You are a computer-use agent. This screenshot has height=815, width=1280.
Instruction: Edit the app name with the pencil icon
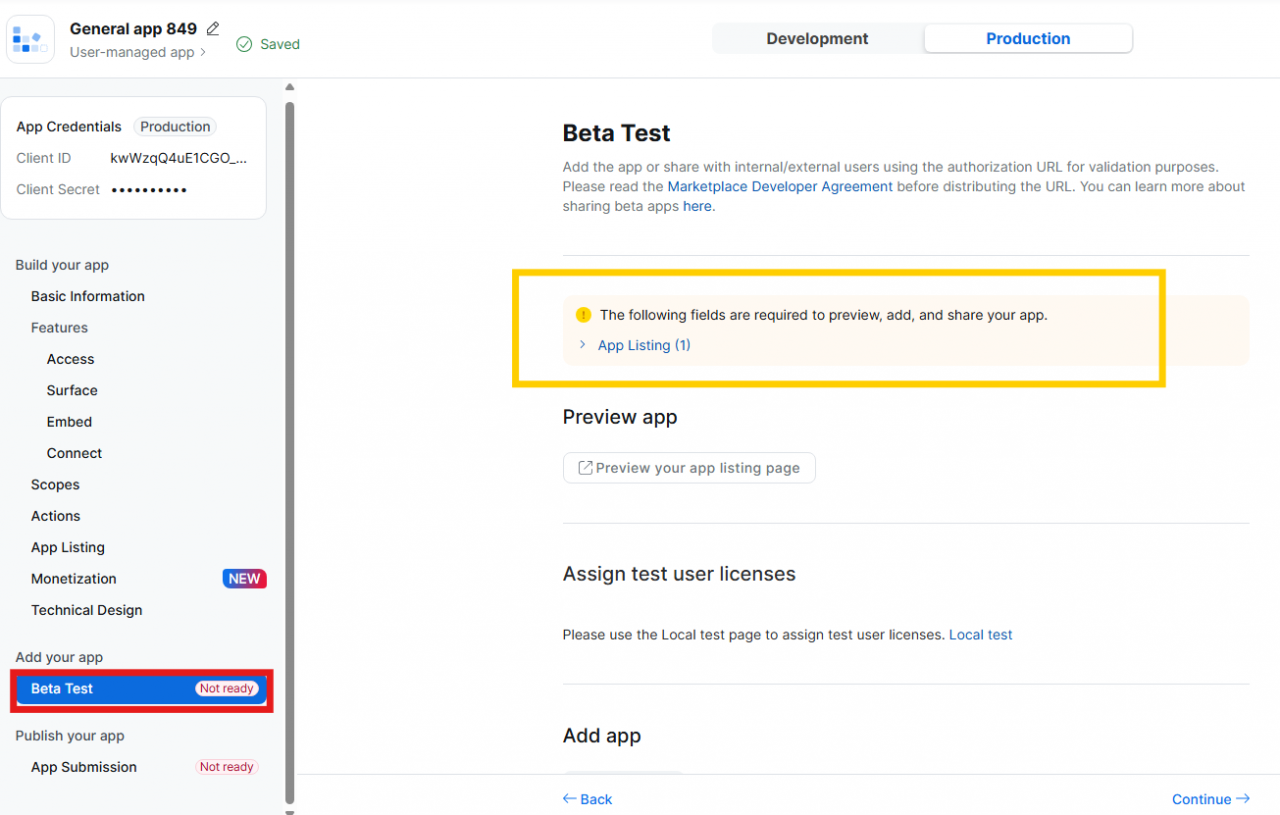(x=213, y=29)
